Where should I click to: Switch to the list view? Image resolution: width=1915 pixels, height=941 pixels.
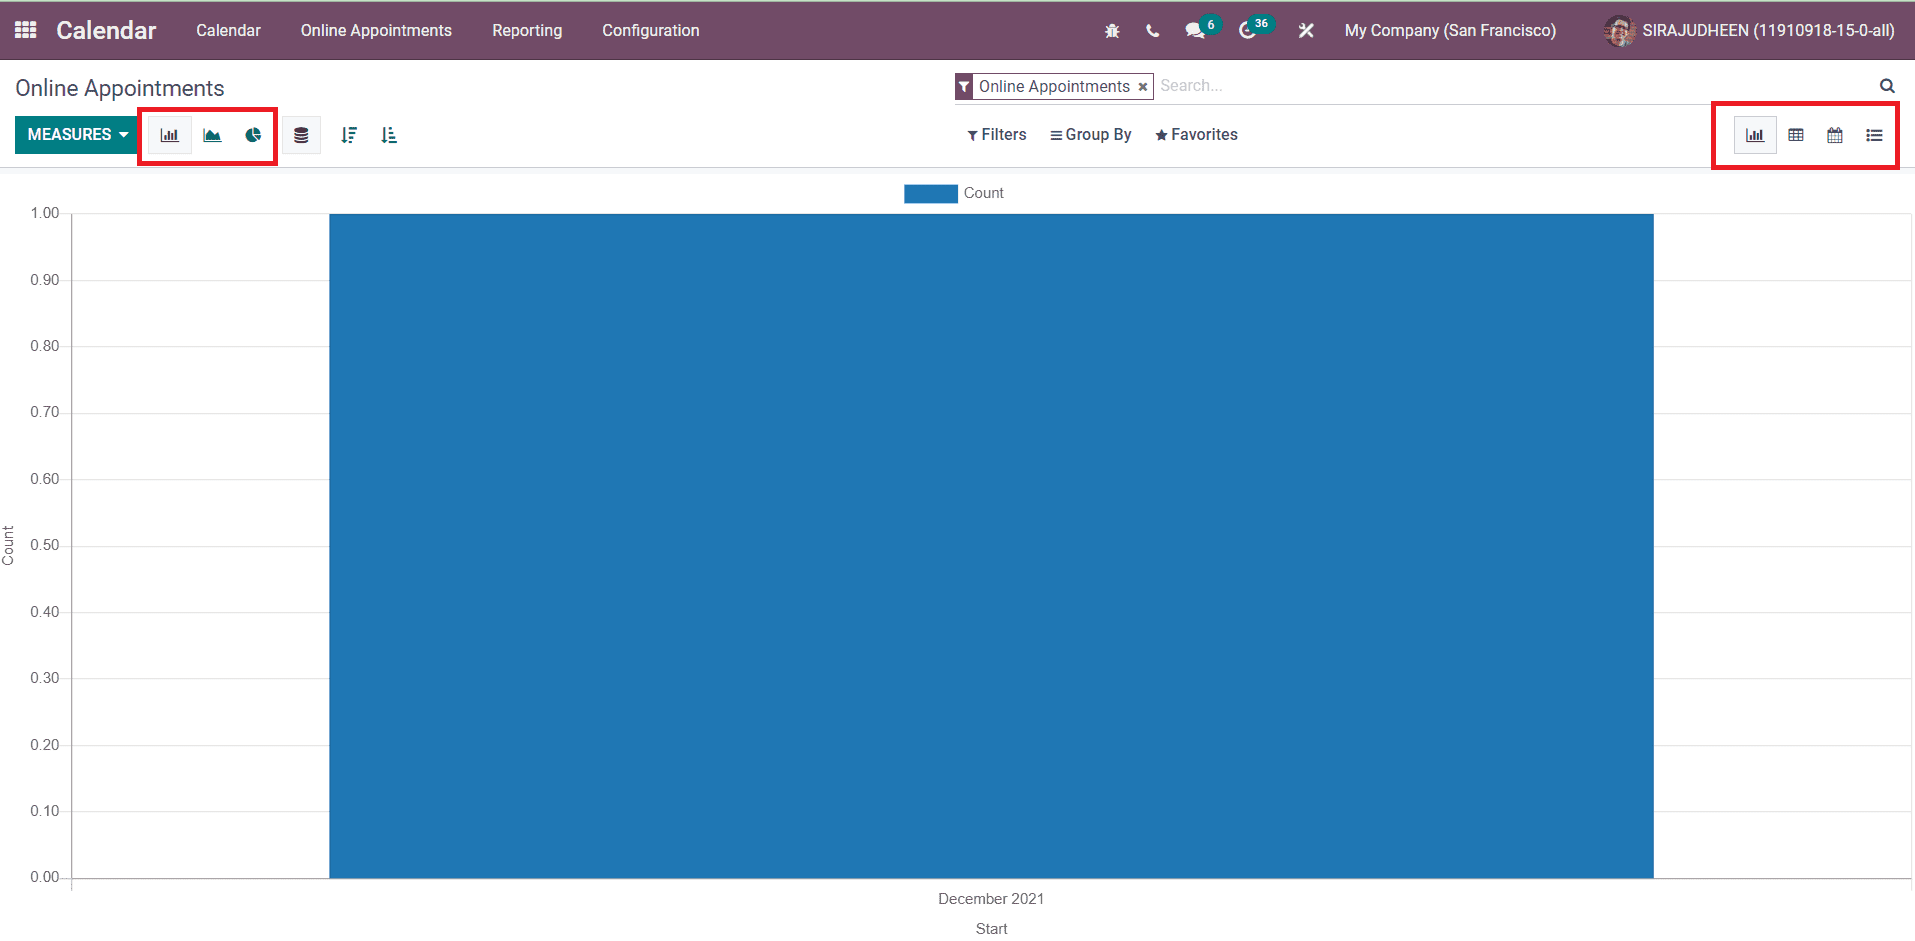point(1873,134)
